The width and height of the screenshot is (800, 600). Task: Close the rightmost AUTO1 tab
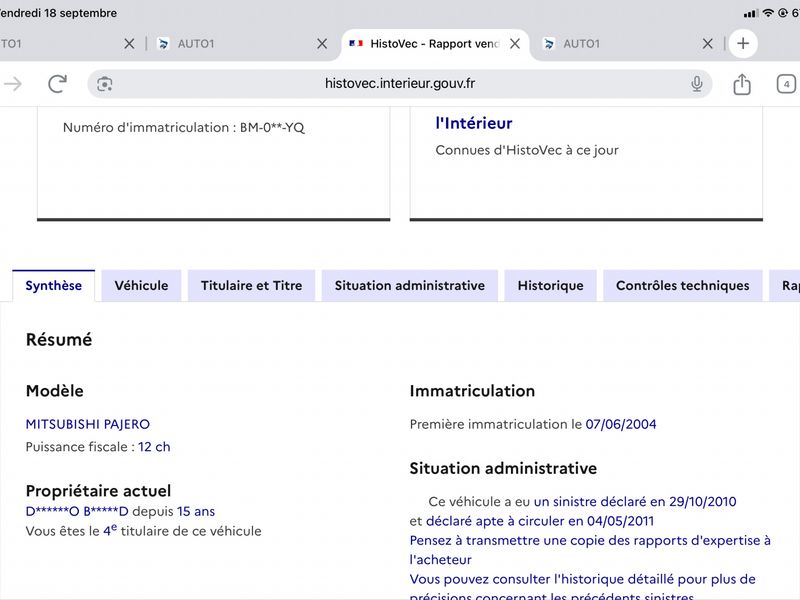click(x=707, y=44)
